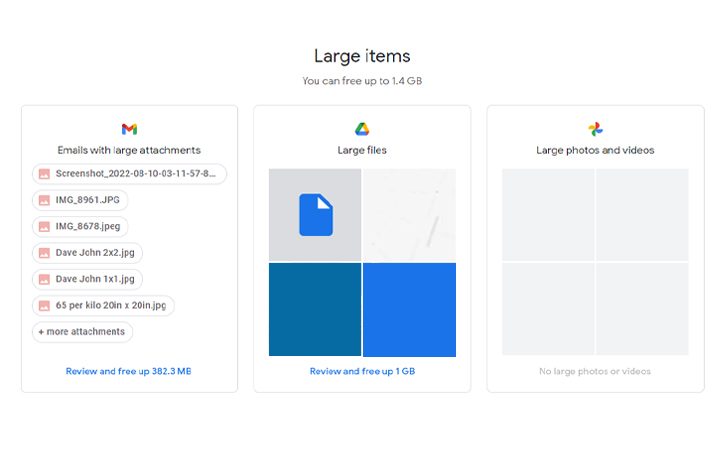Click Review and free up 382.3 MB
Viewport: 725px width, 458px height.
click(129, 371)
